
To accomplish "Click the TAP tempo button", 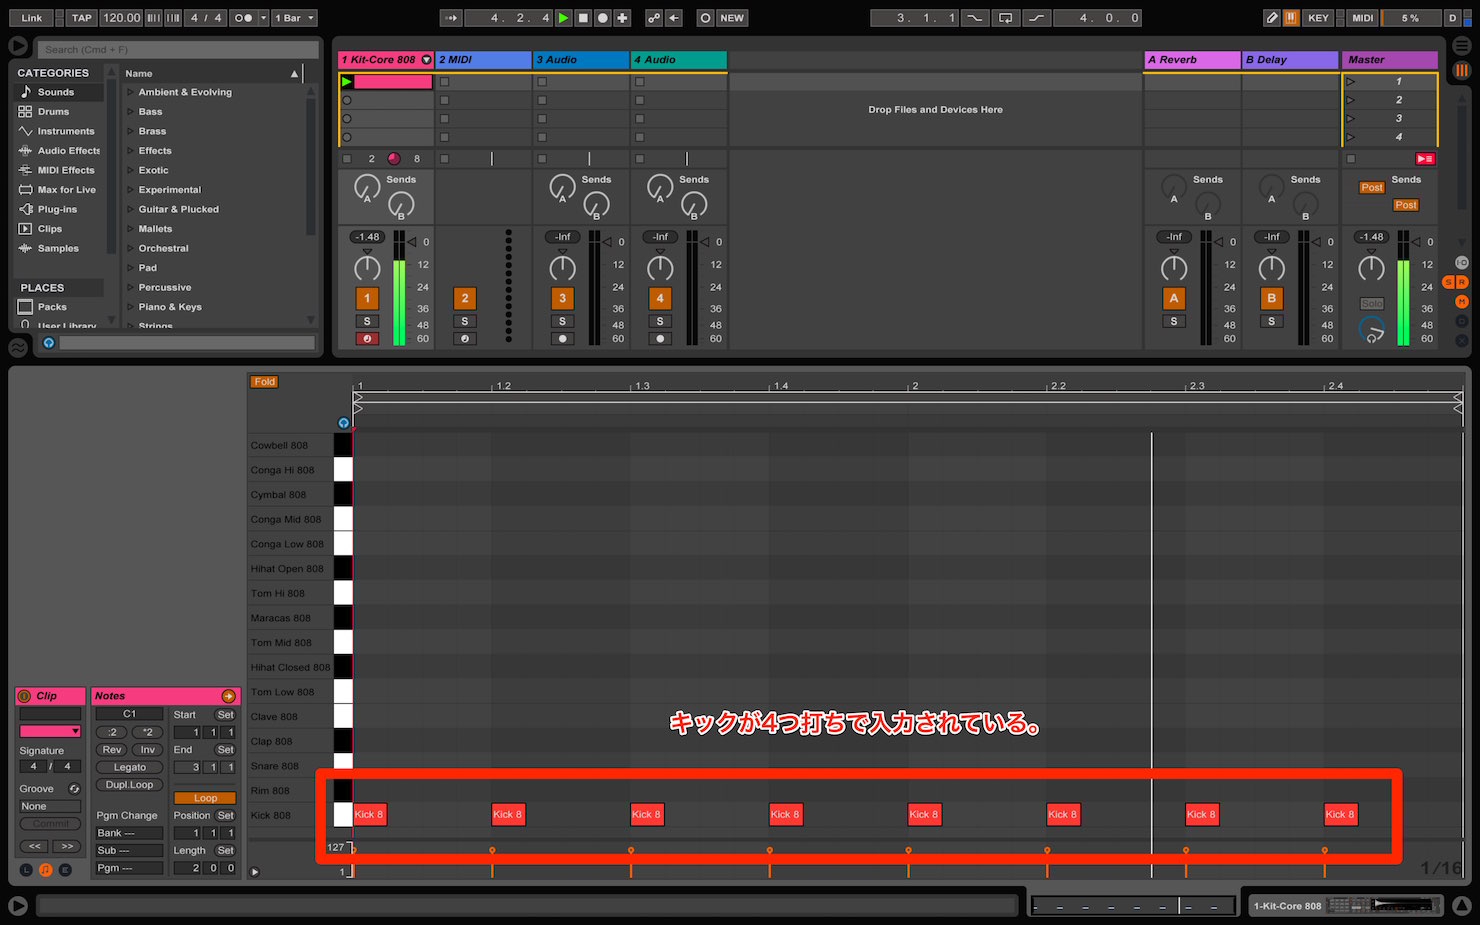I will (82, 18).
